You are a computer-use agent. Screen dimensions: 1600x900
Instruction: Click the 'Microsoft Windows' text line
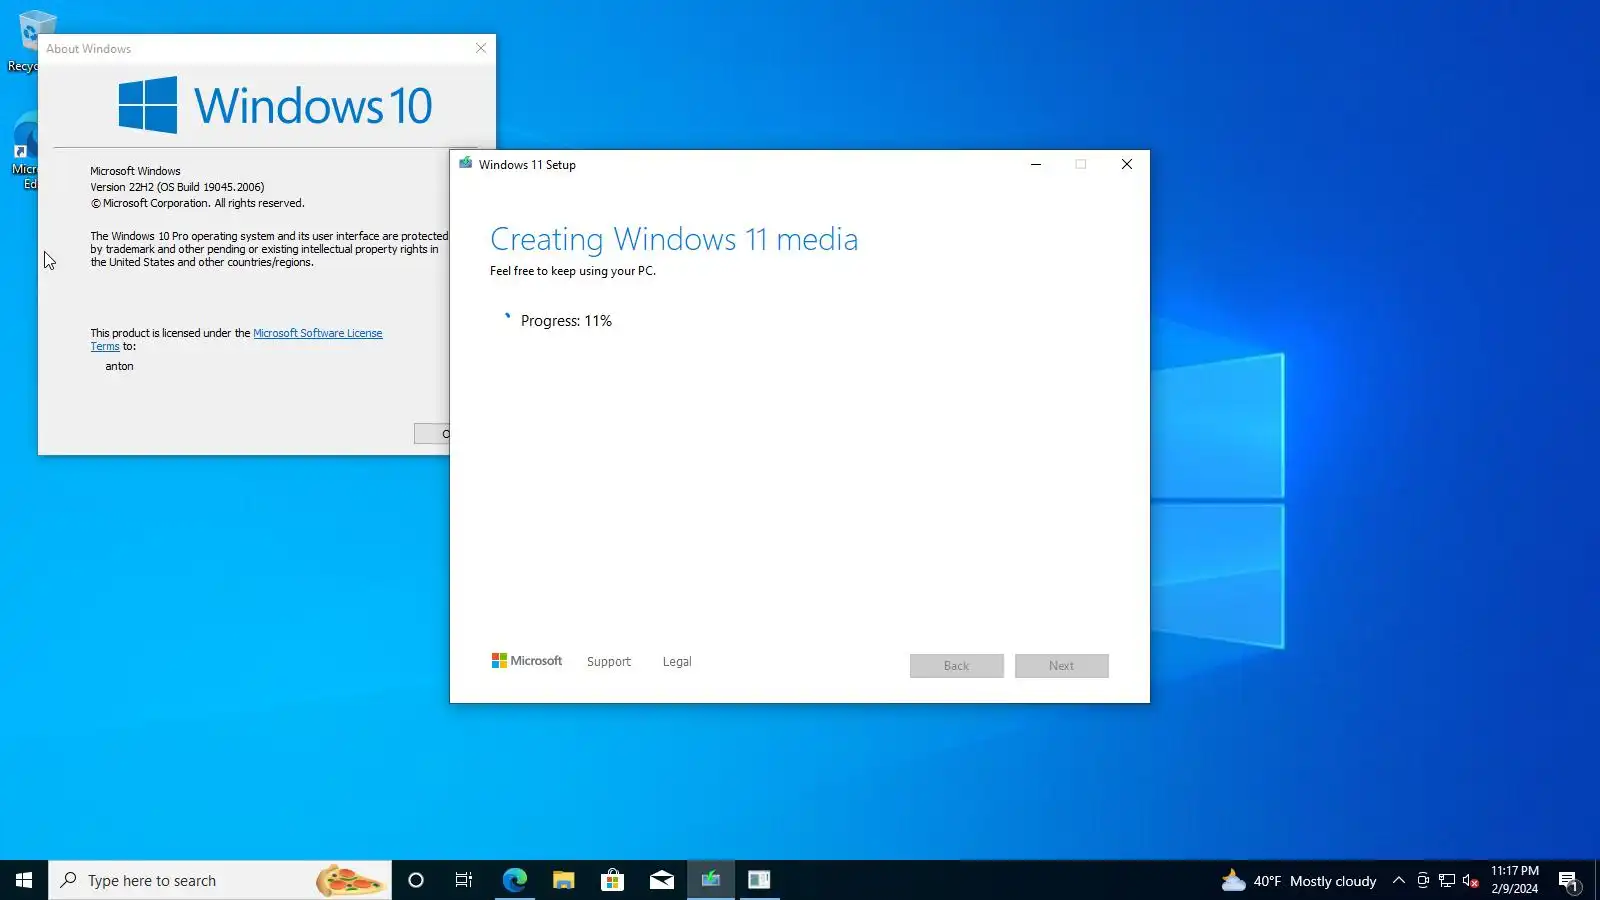click(136, 171)
